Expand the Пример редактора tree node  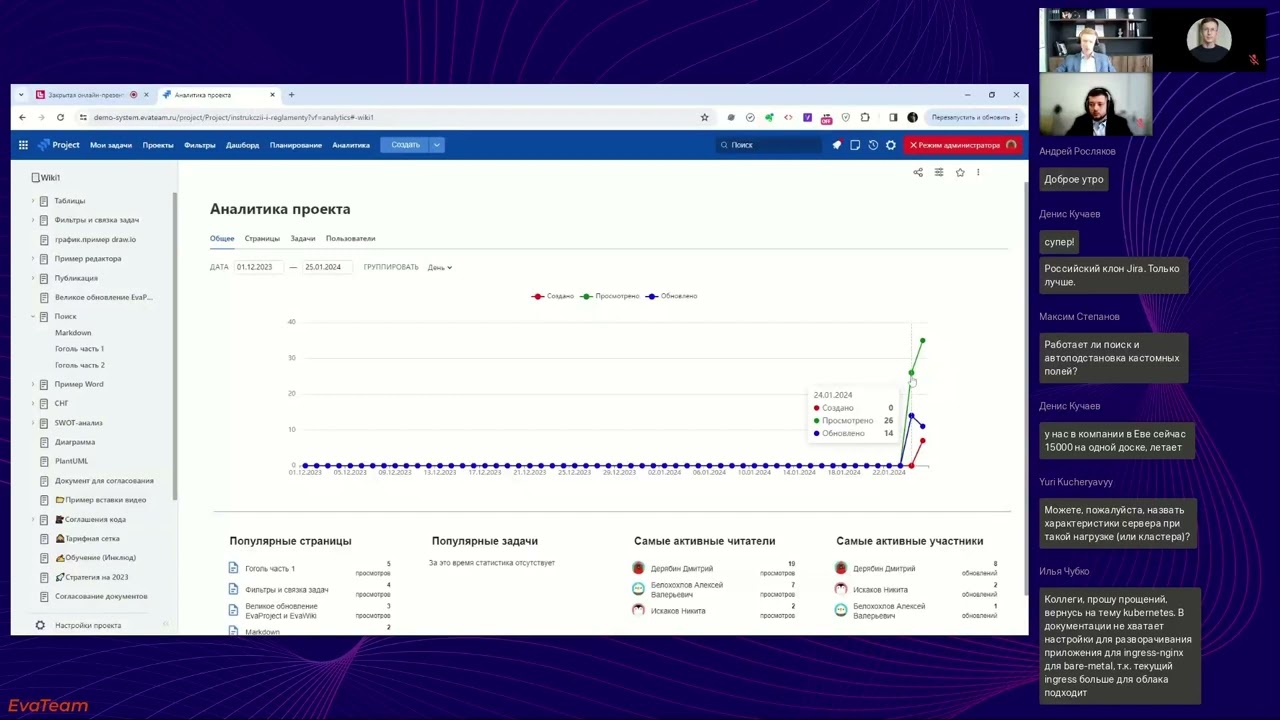pyautogui.click(x=32, y=259)
